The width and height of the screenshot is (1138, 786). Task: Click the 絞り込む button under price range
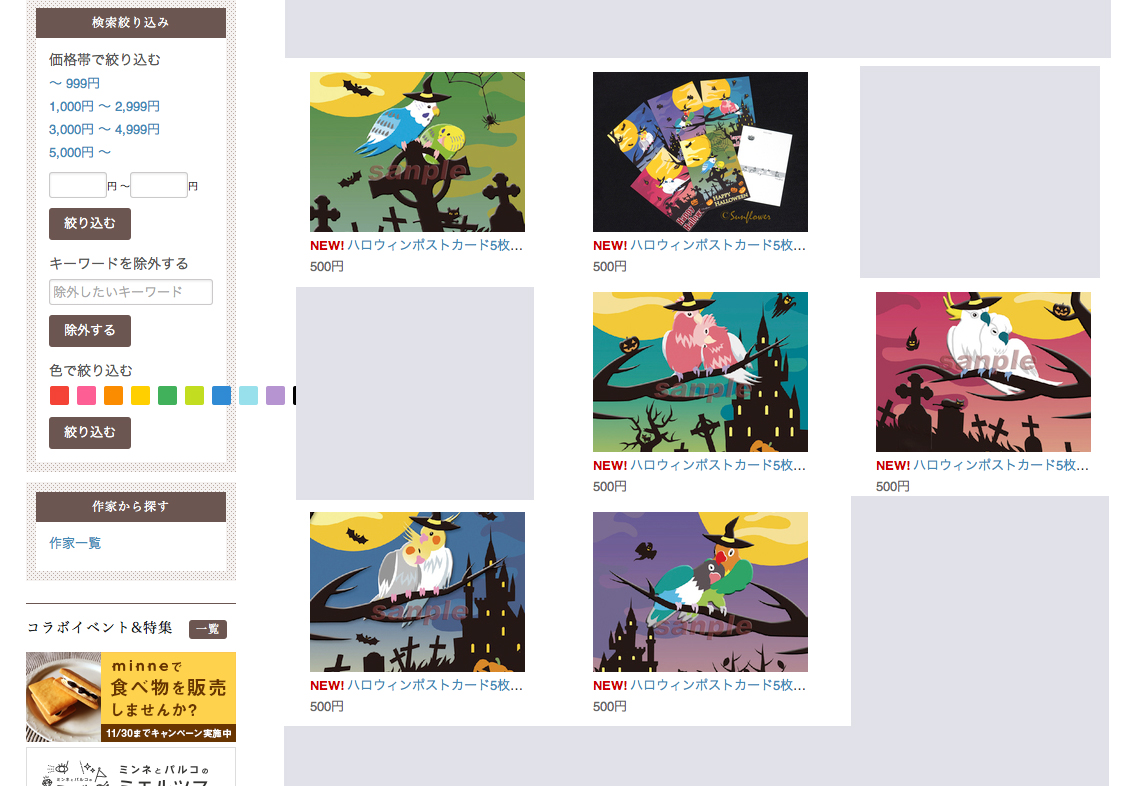[x=90, y=224]
